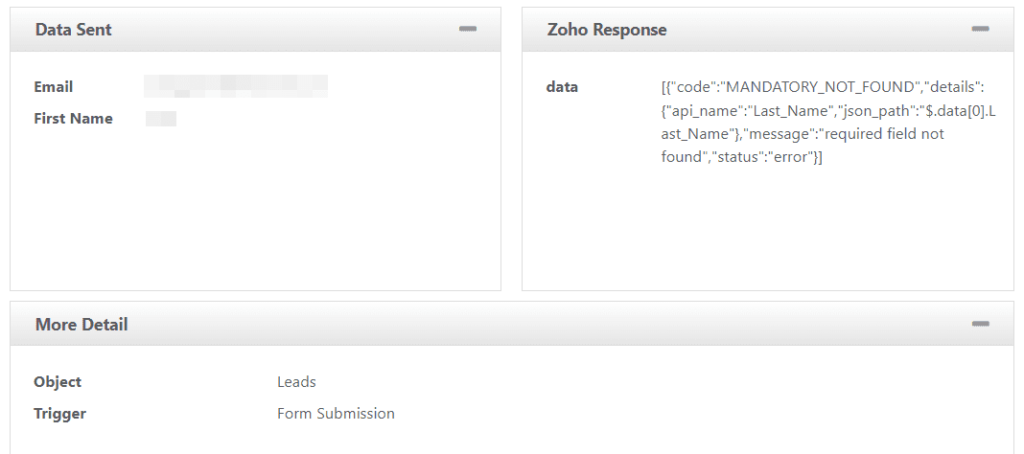1024x454 pixels.
Task: Select the Form Submission trigger value
Action: click(336, 413)
